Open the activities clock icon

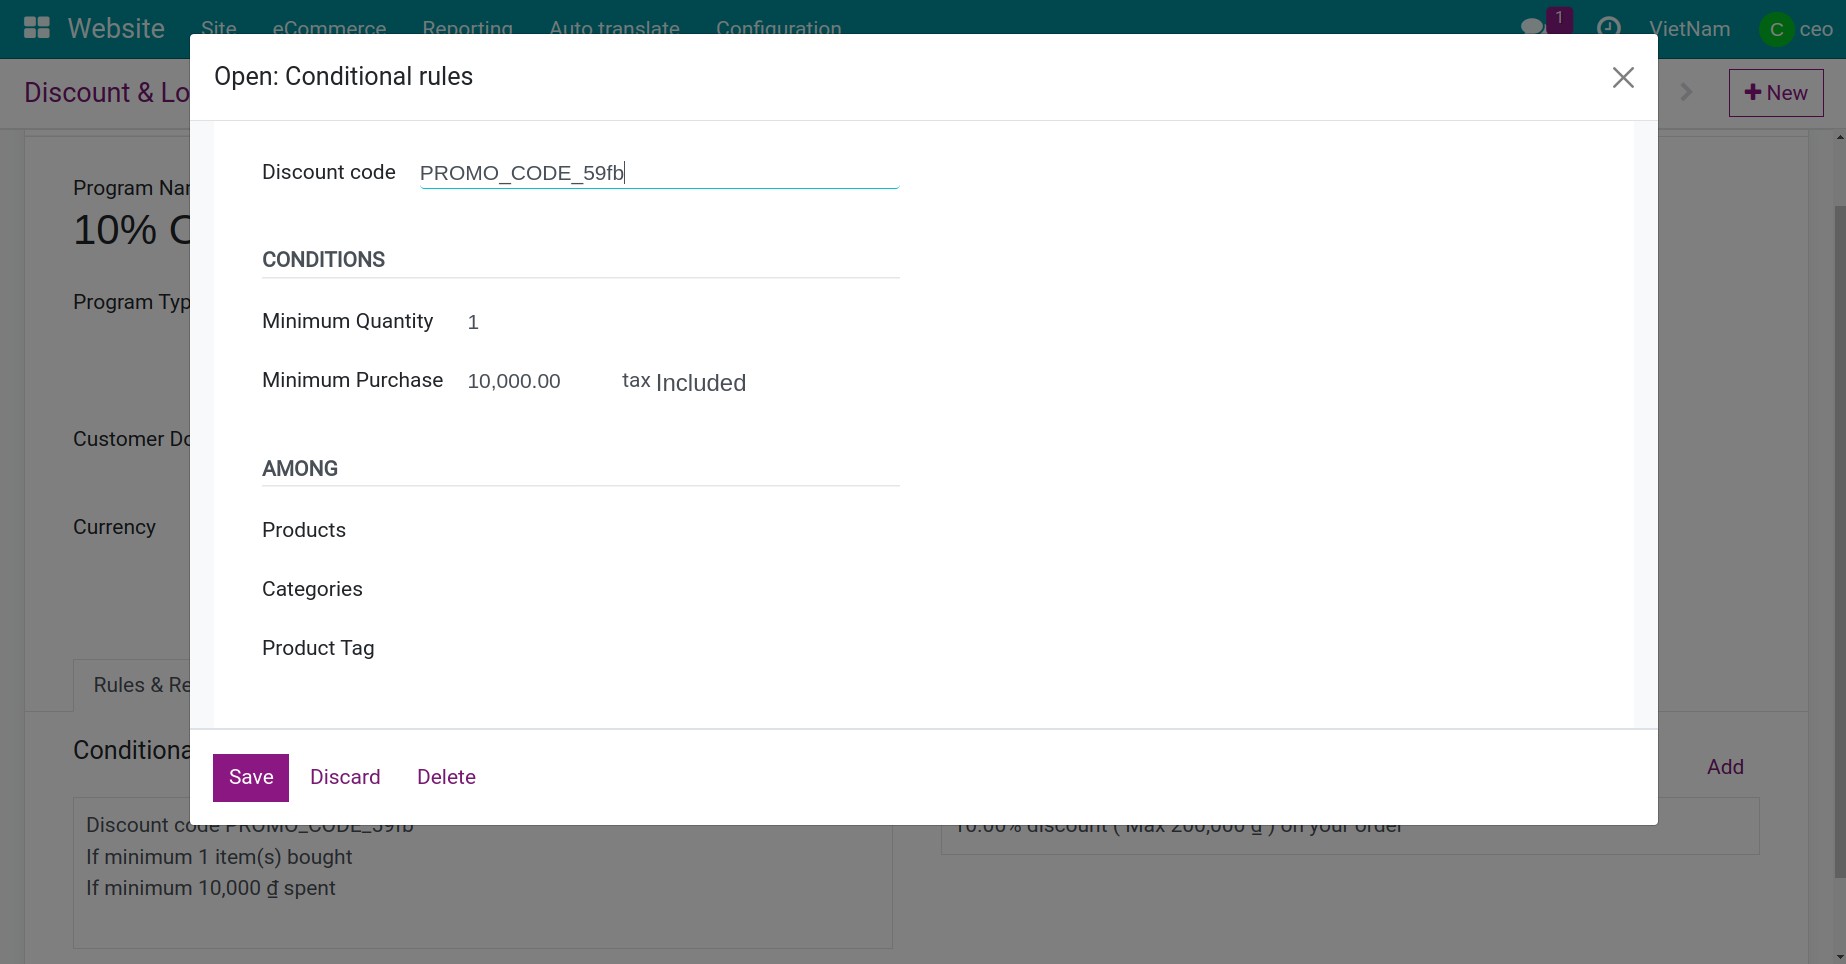[1609, 28]
